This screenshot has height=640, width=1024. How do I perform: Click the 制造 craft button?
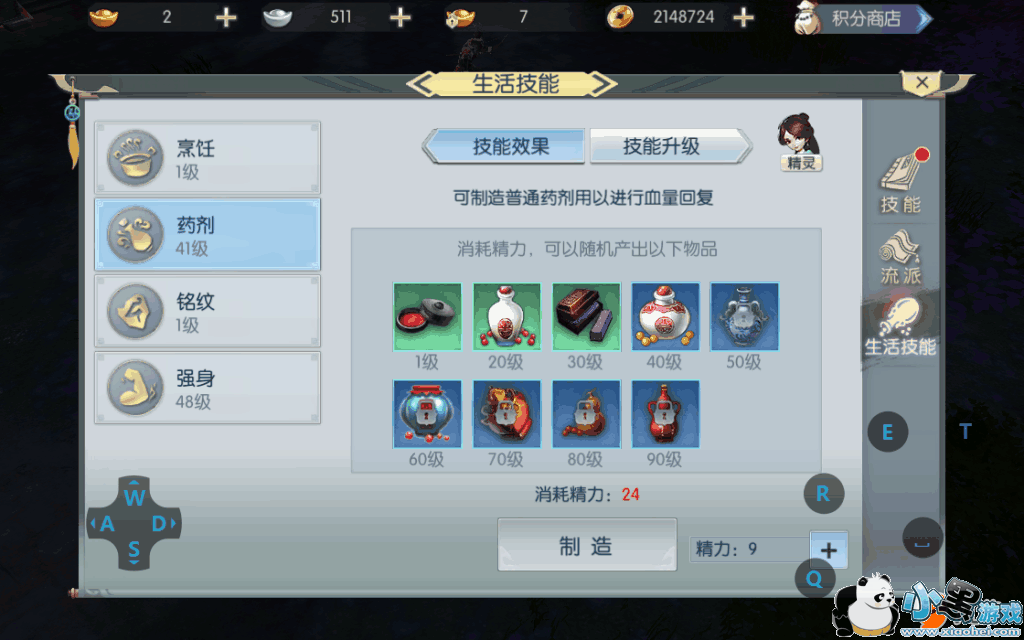click(587, 545)
